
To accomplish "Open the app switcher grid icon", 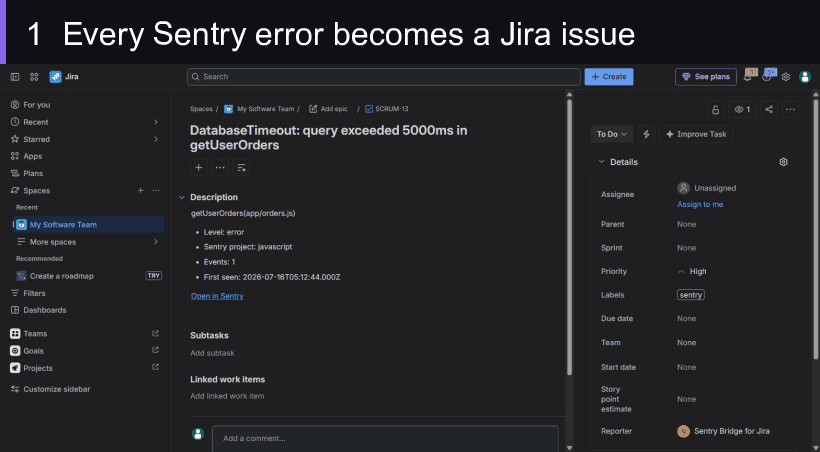I will [x=34, y=77].
